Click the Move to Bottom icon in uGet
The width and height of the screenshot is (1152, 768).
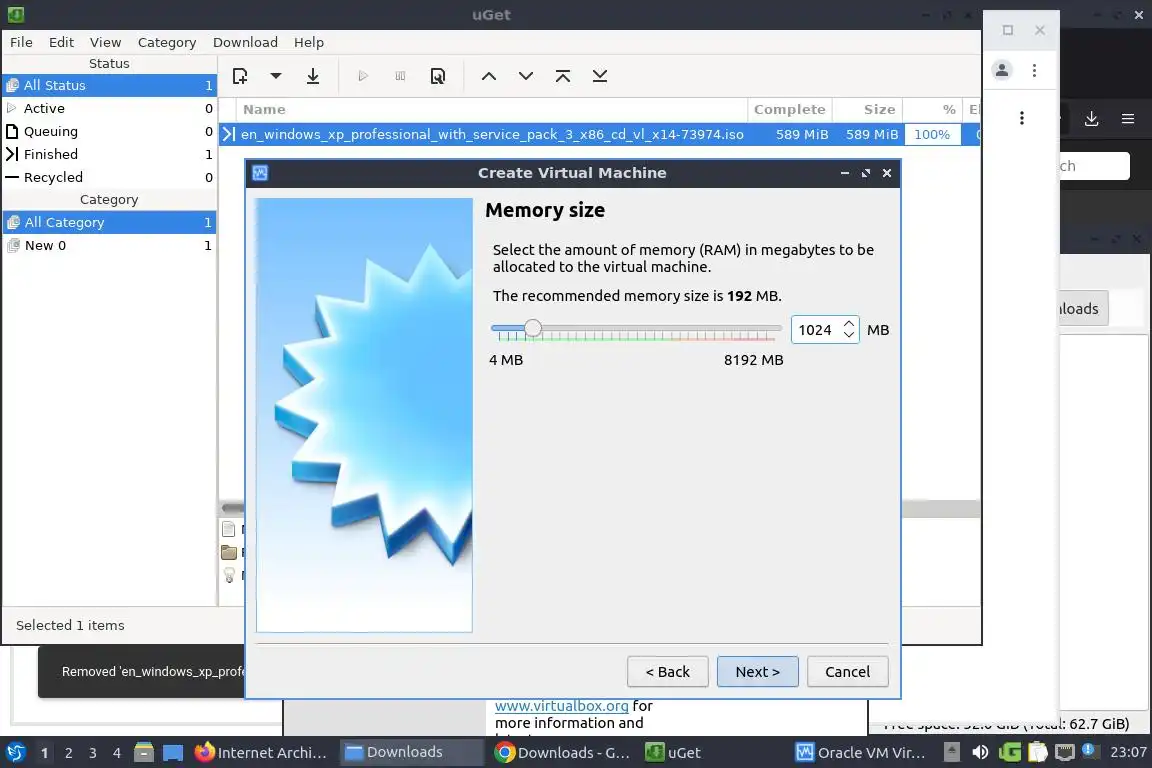(600, 76)
